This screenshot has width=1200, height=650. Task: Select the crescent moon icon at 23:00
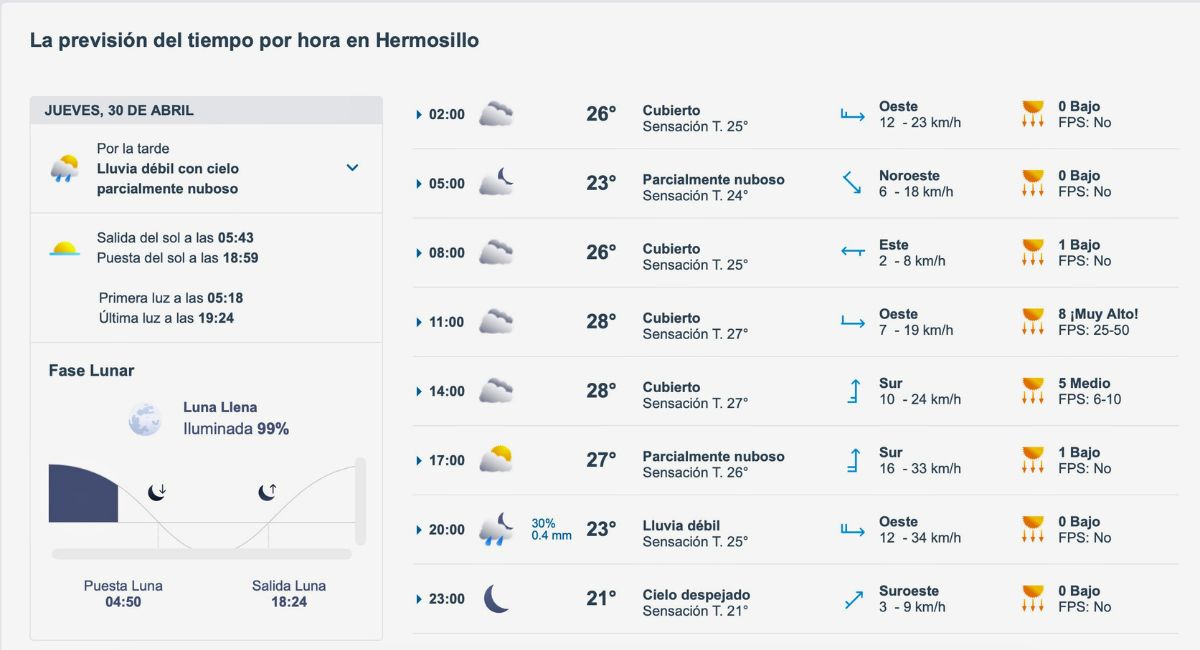495,597
